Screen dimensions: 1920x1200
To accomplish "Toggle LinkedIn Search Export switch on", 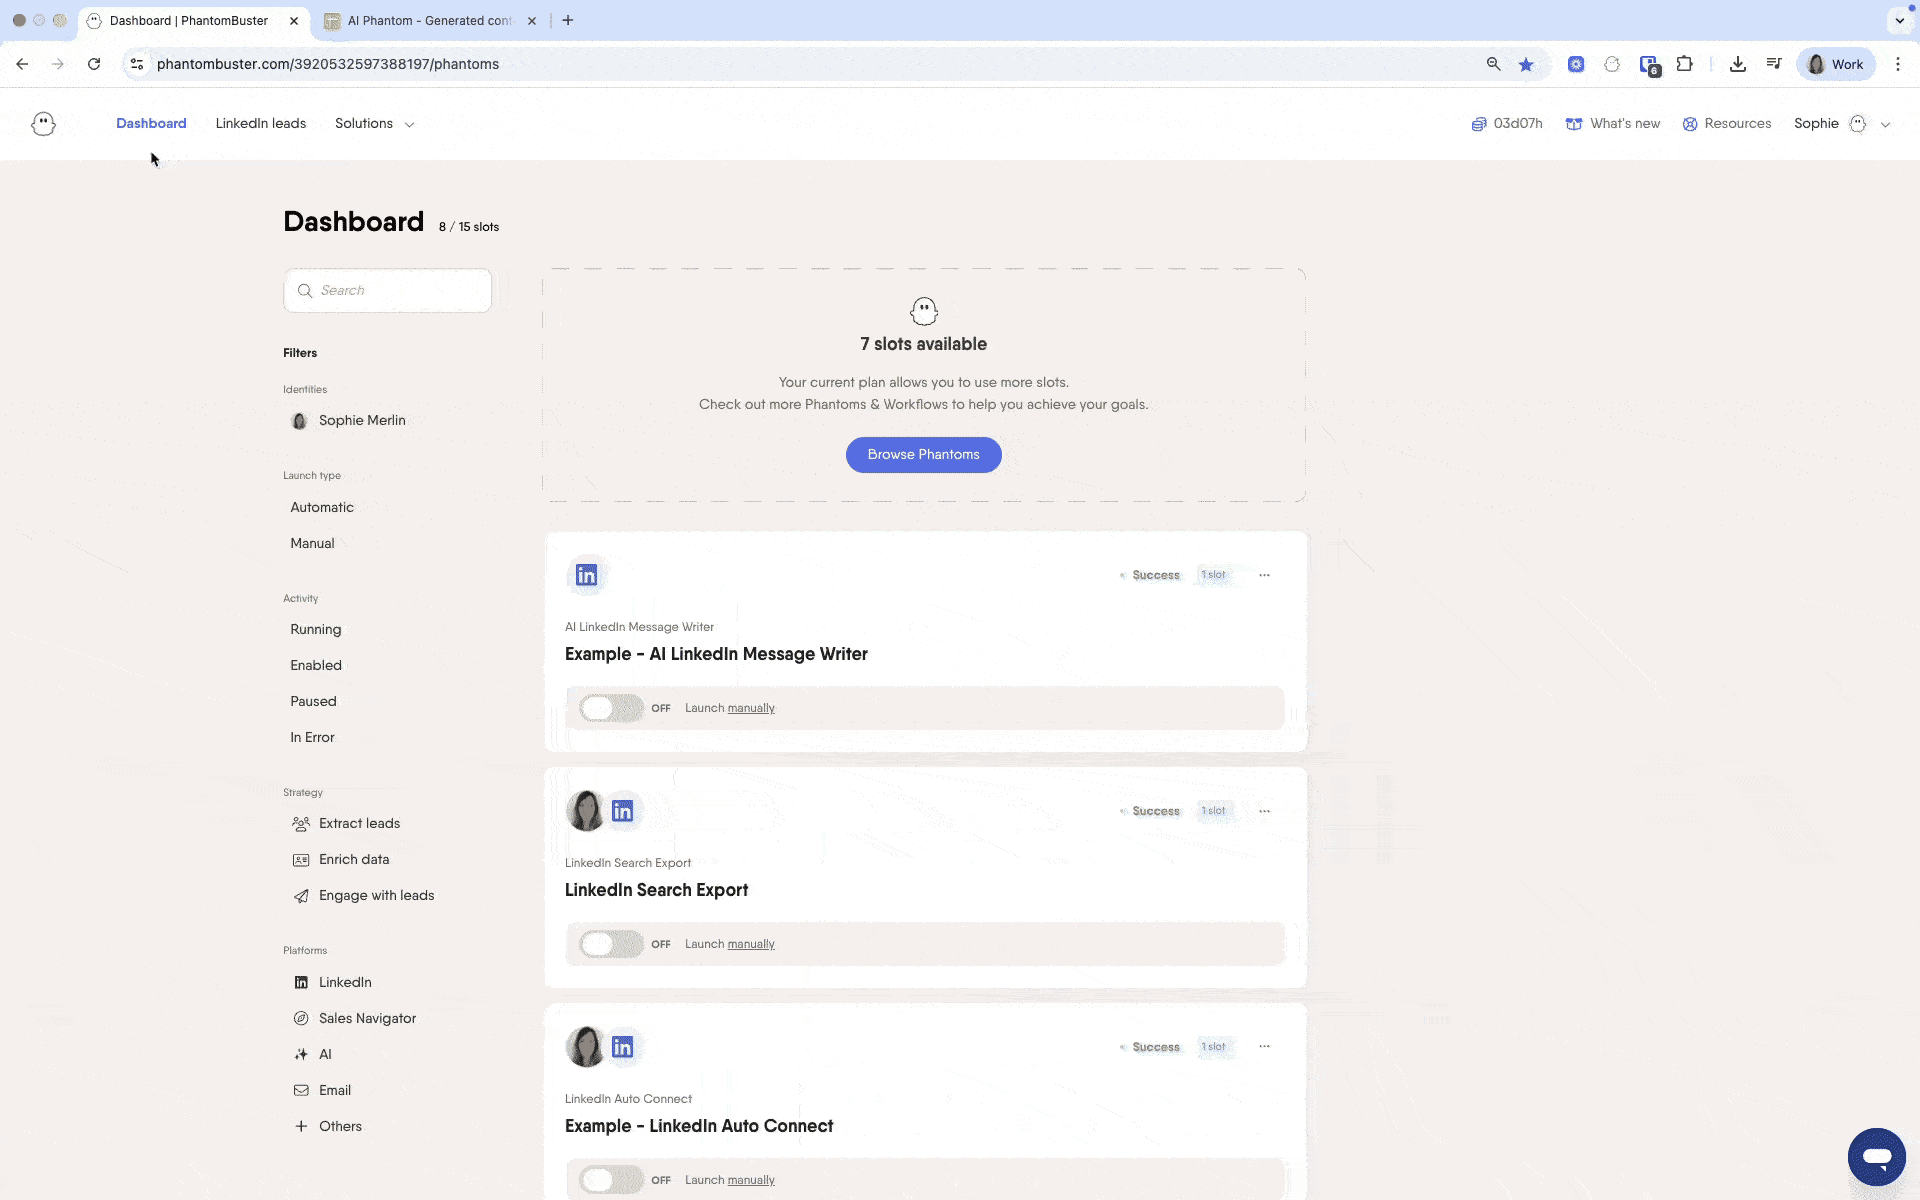I will coord(611,944).
